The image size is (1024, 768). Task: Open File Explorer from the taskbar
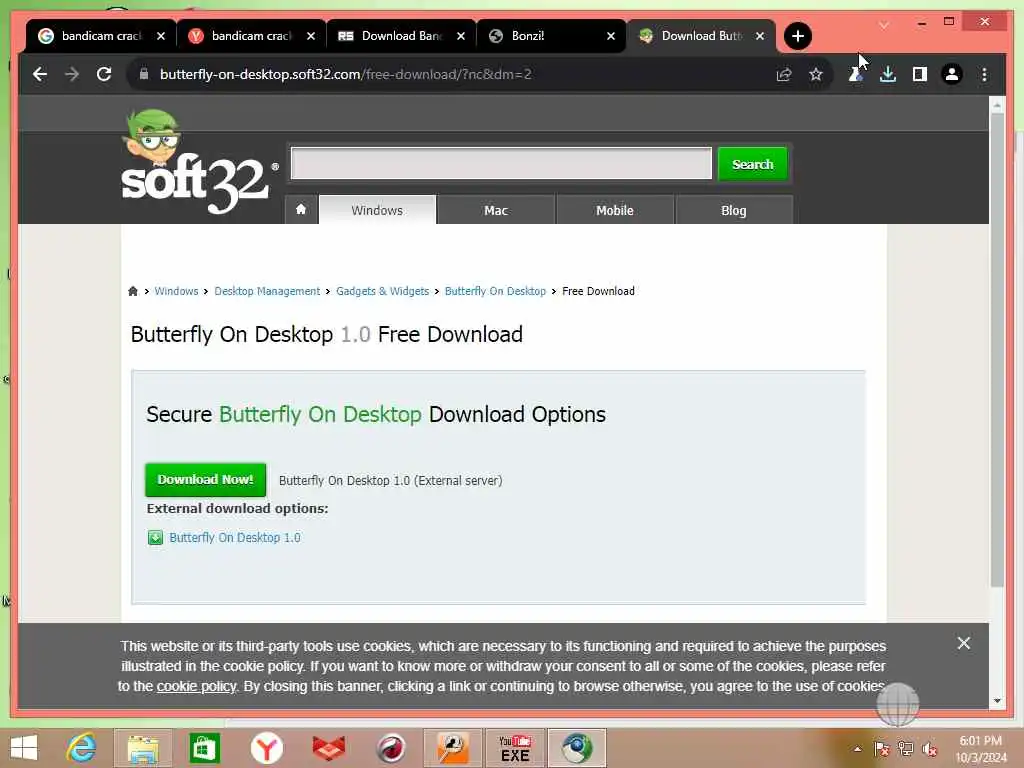[143, 748]
